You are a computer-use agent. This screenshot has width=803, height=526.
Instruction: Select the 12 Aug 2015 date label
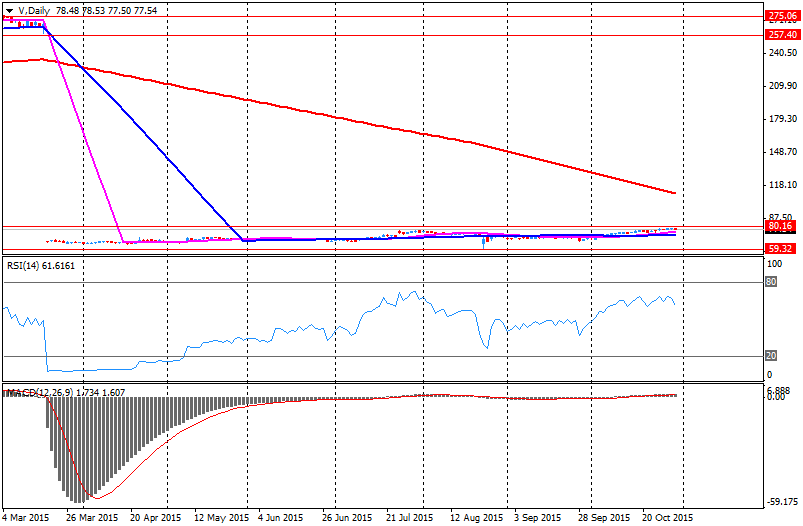pos(477,518)
